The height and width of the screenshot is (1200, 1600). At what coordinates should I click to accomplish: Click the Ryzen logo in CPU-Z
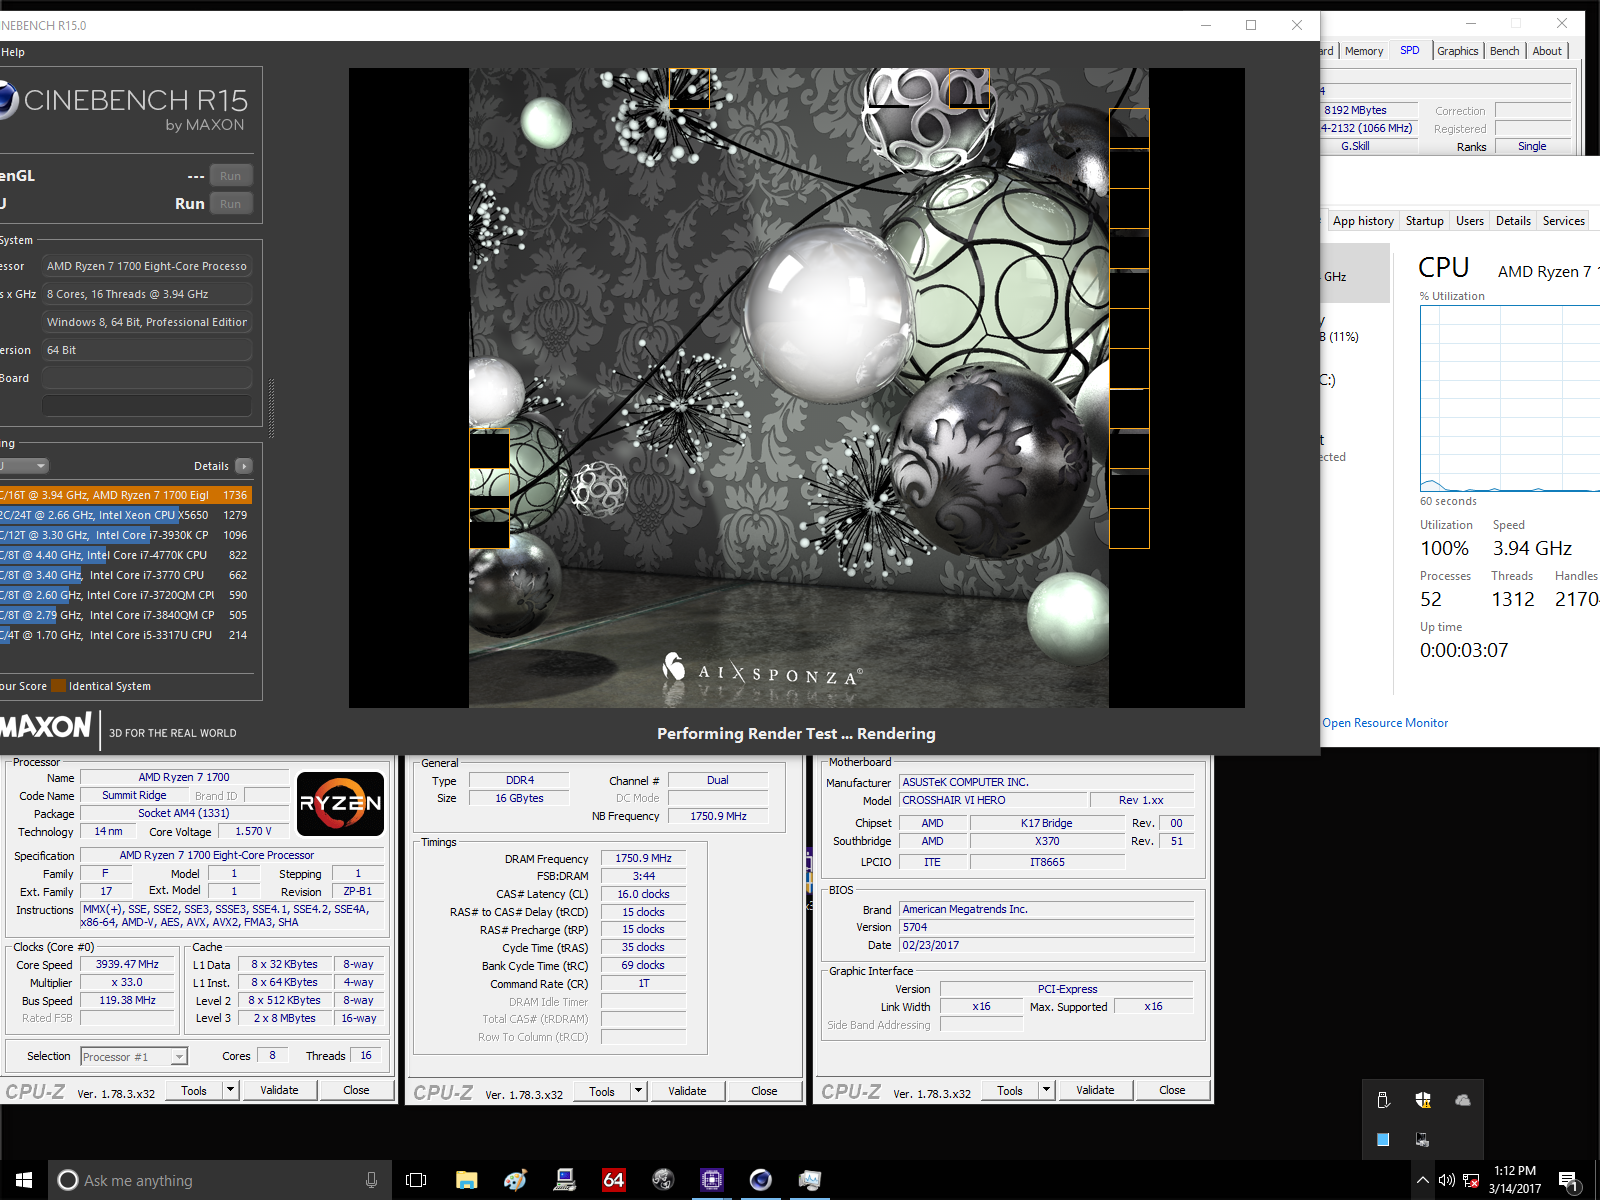(x=341, y=803)
